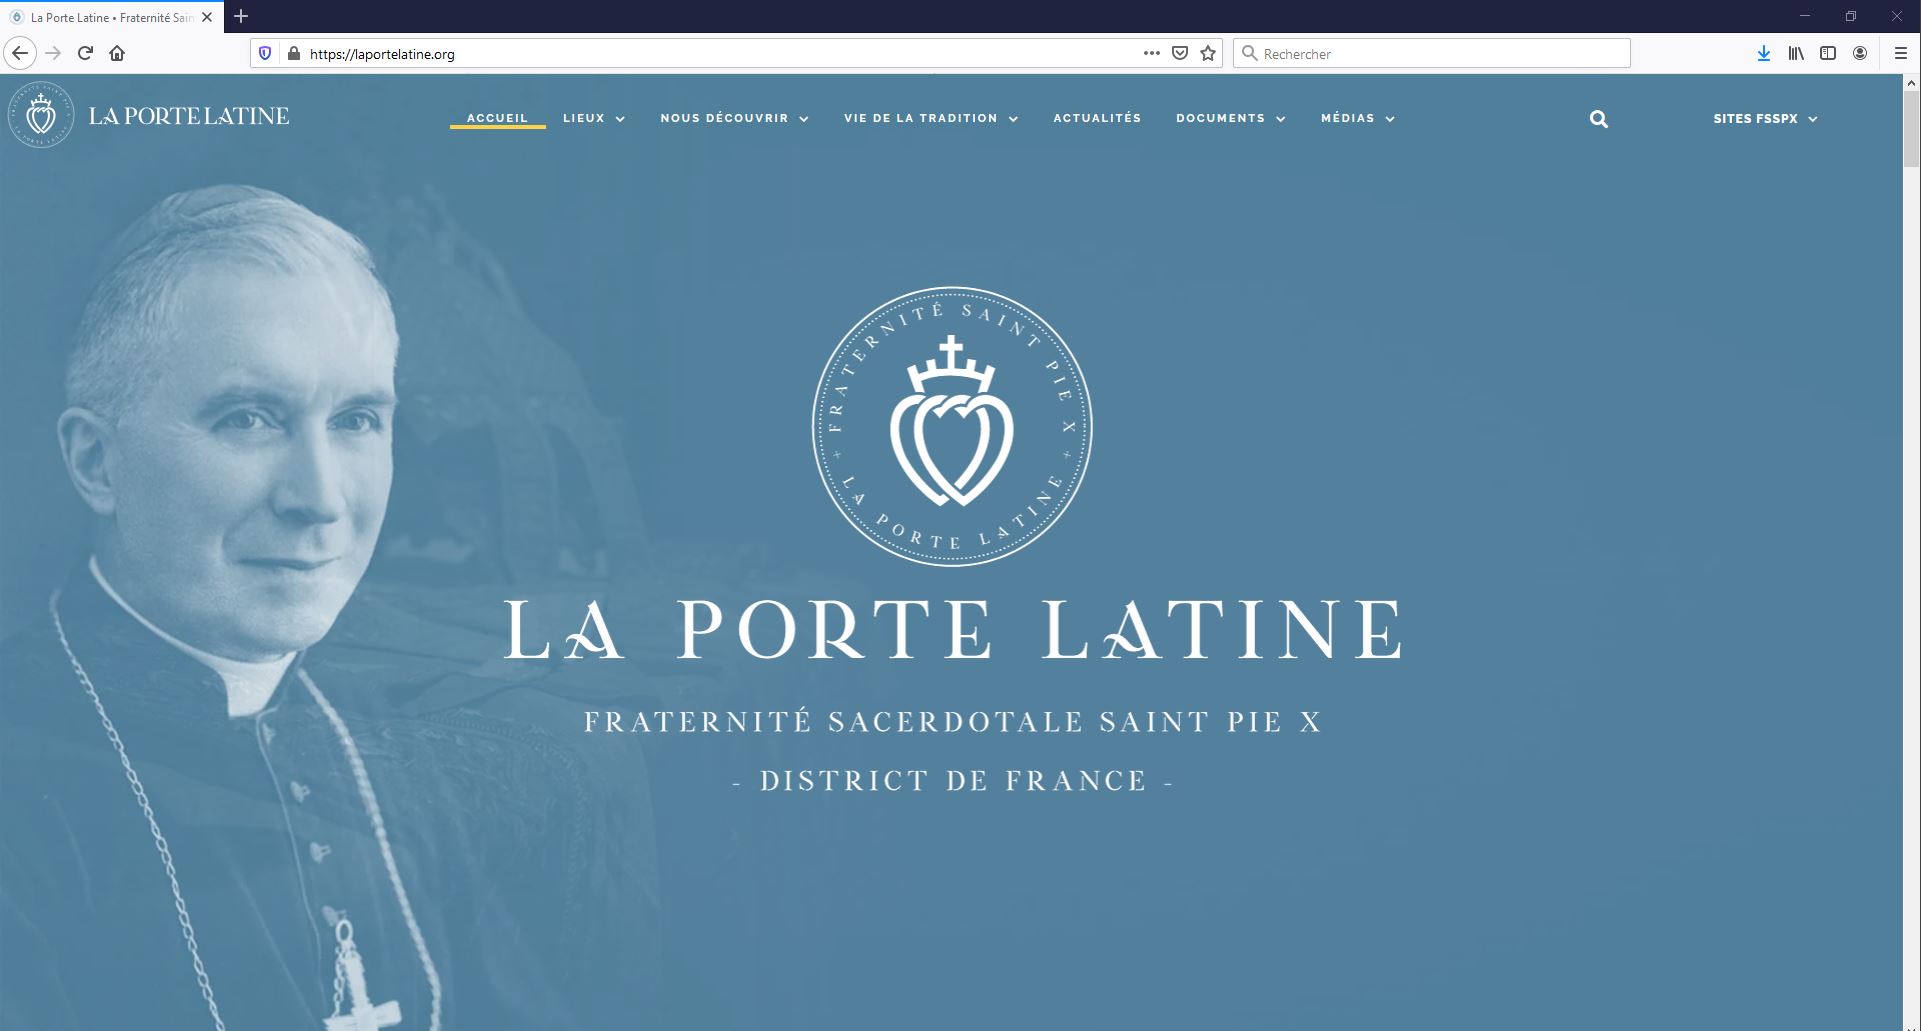Minimize the browser window
The width and height of the screenshot is (1921, 1031).
coord(1805,16)
